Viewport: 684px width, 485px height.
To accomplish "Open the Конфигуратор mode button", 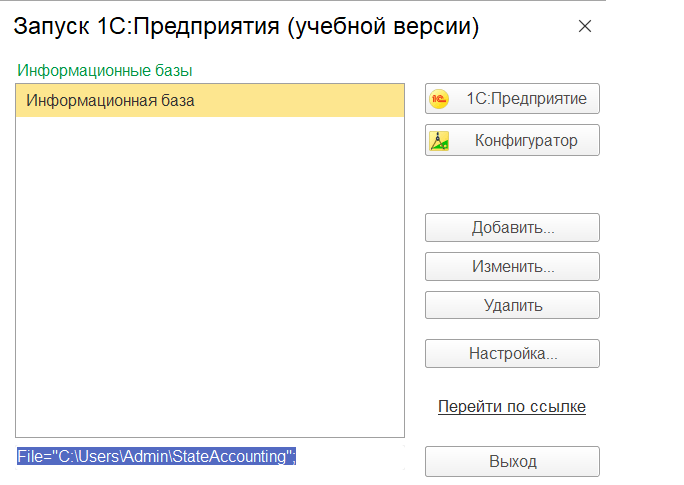I will (x=512, y=141).
